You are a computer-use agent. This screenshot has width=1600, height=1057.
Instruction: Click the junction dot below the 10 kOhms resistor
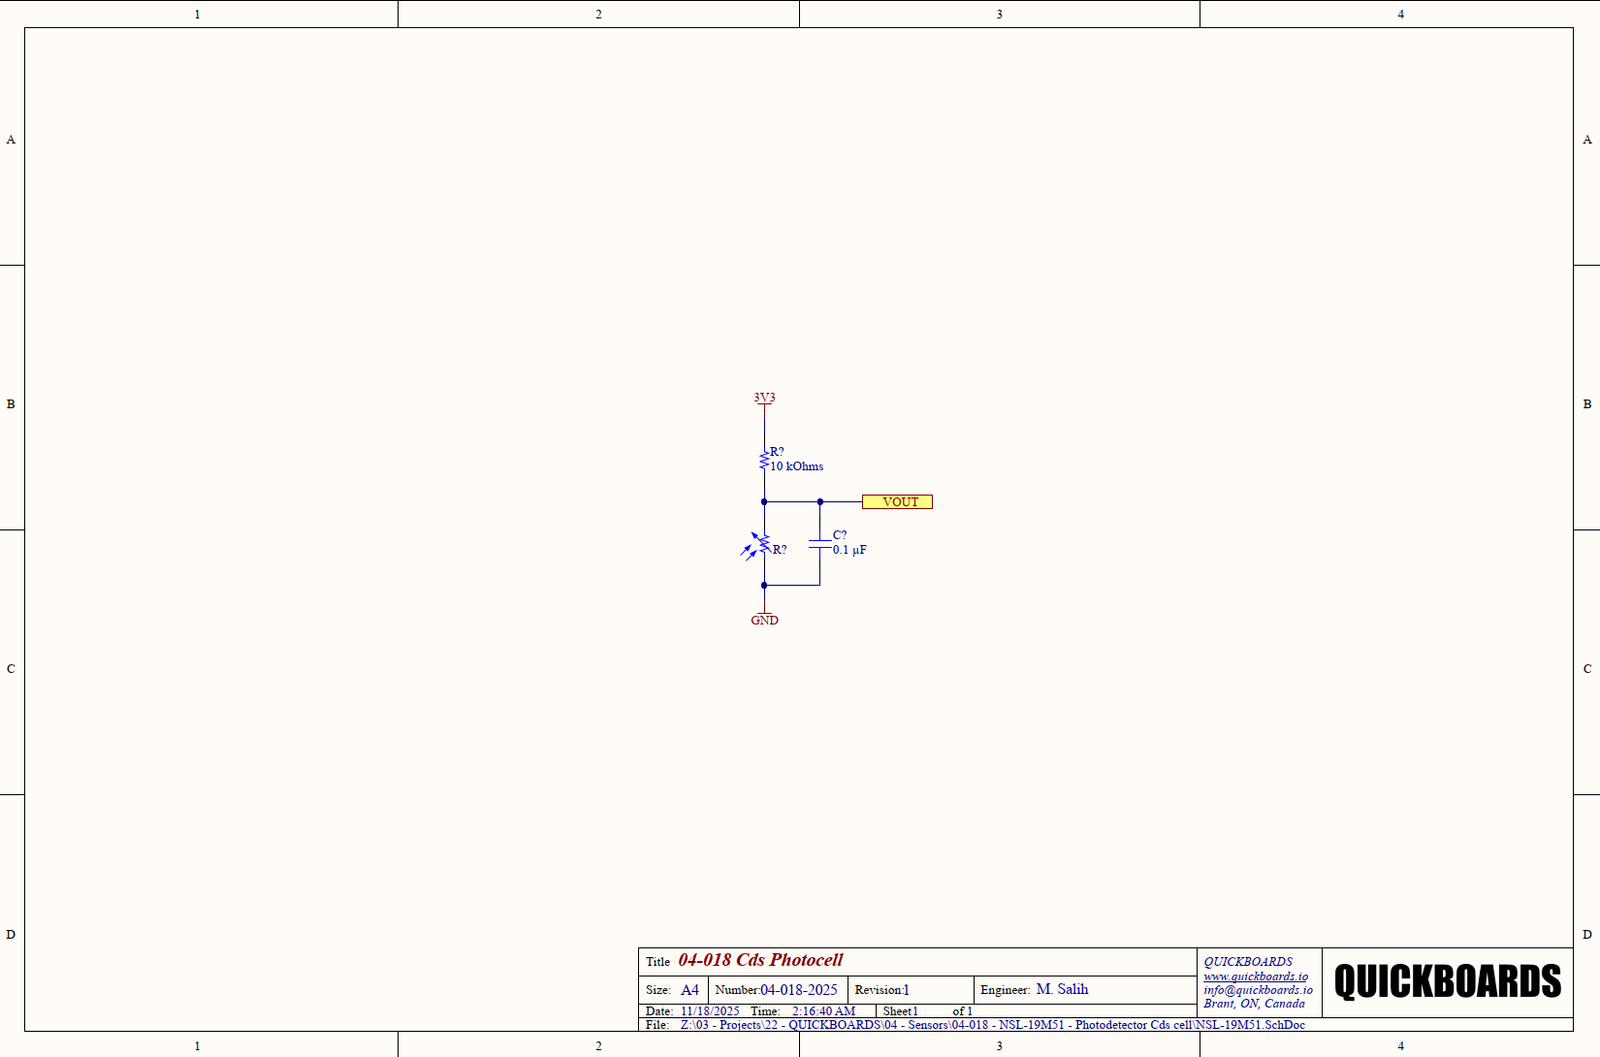[764, 502]
